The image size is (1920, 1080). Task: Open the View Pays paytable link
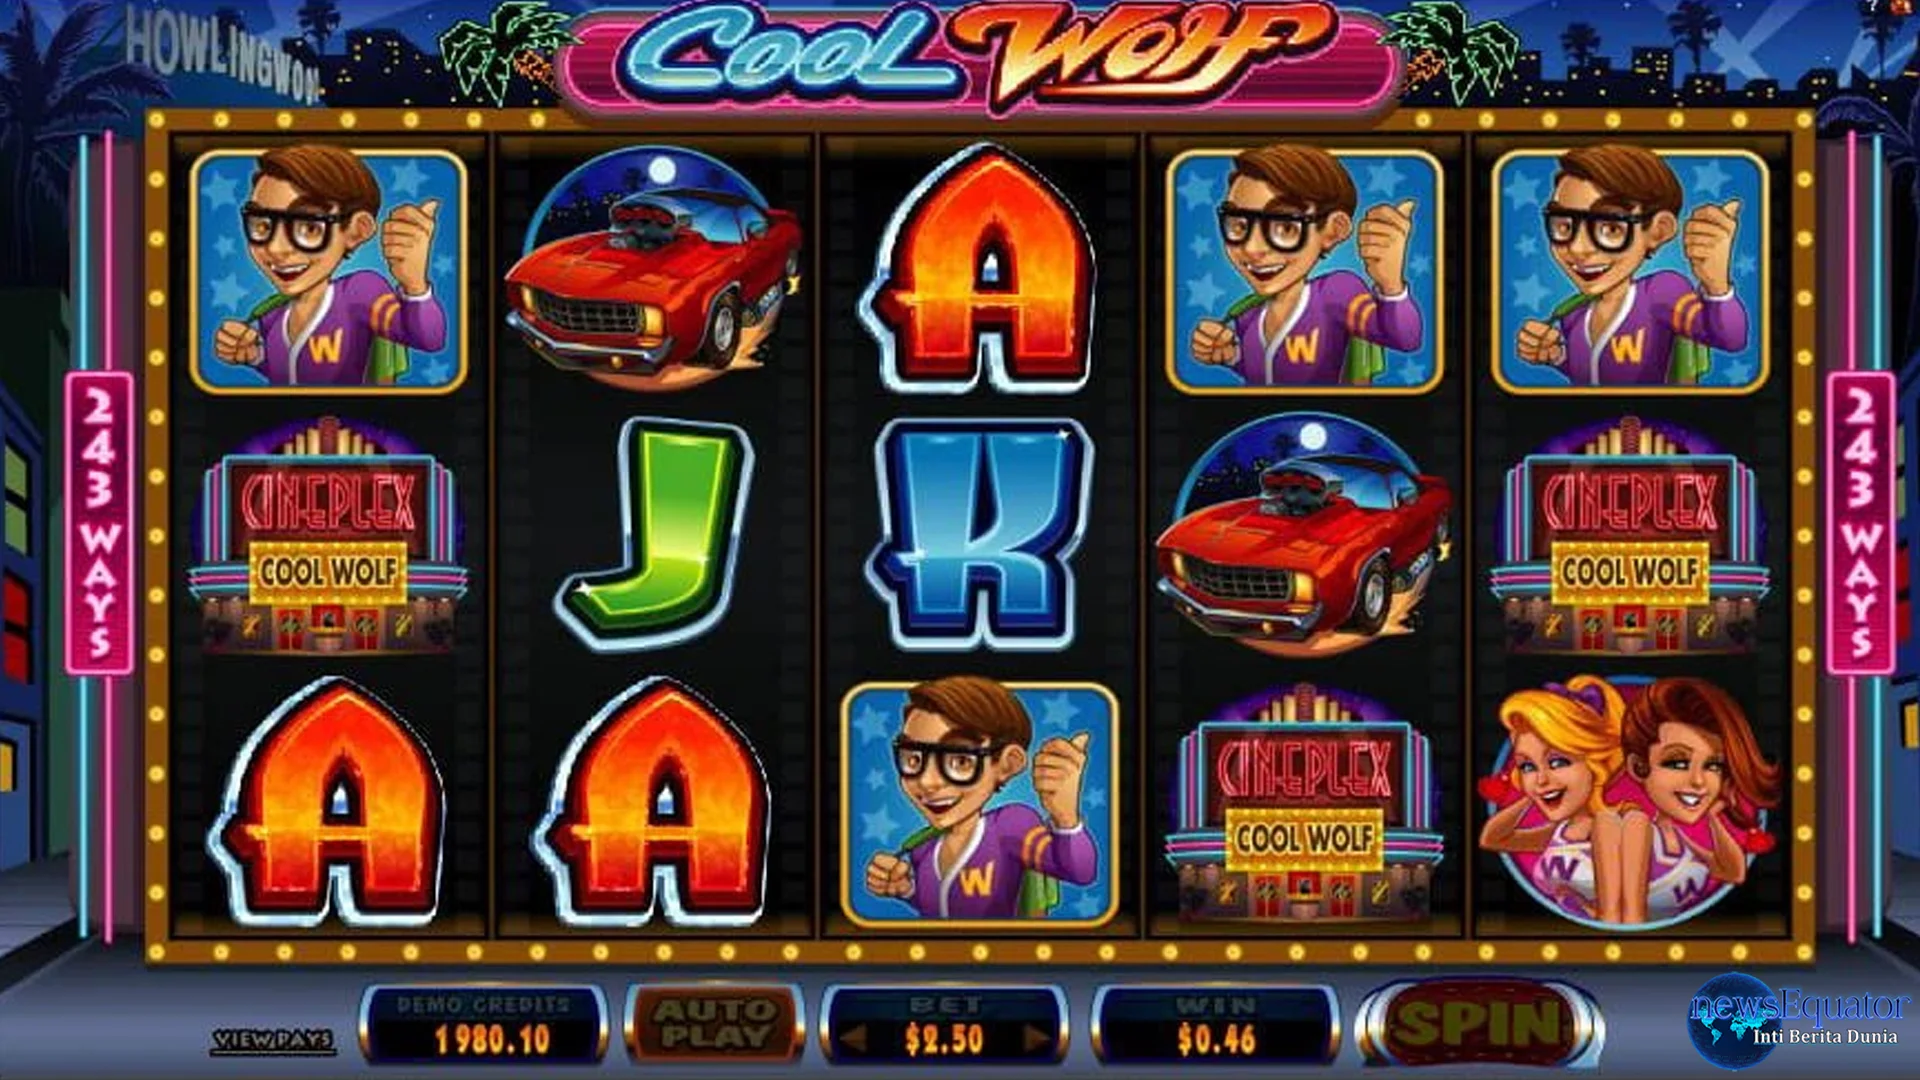(273, 1041)
